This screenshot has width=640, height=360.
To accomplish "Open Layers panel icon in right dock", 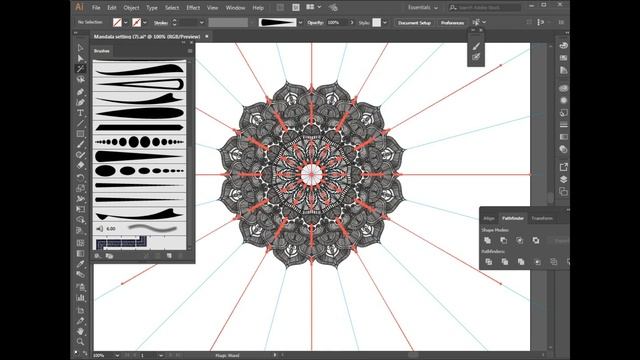I will [563, 179].
